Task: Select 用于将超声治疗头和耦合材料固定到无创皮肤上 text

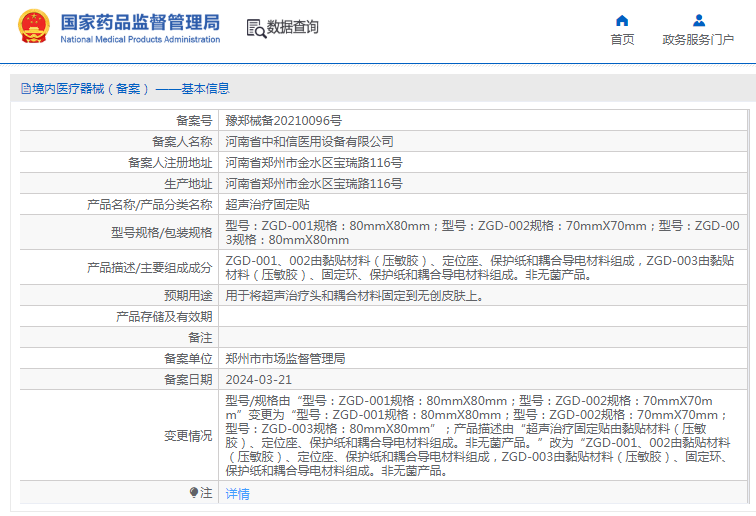Action: pyautogui.click(x=354, y=296)
